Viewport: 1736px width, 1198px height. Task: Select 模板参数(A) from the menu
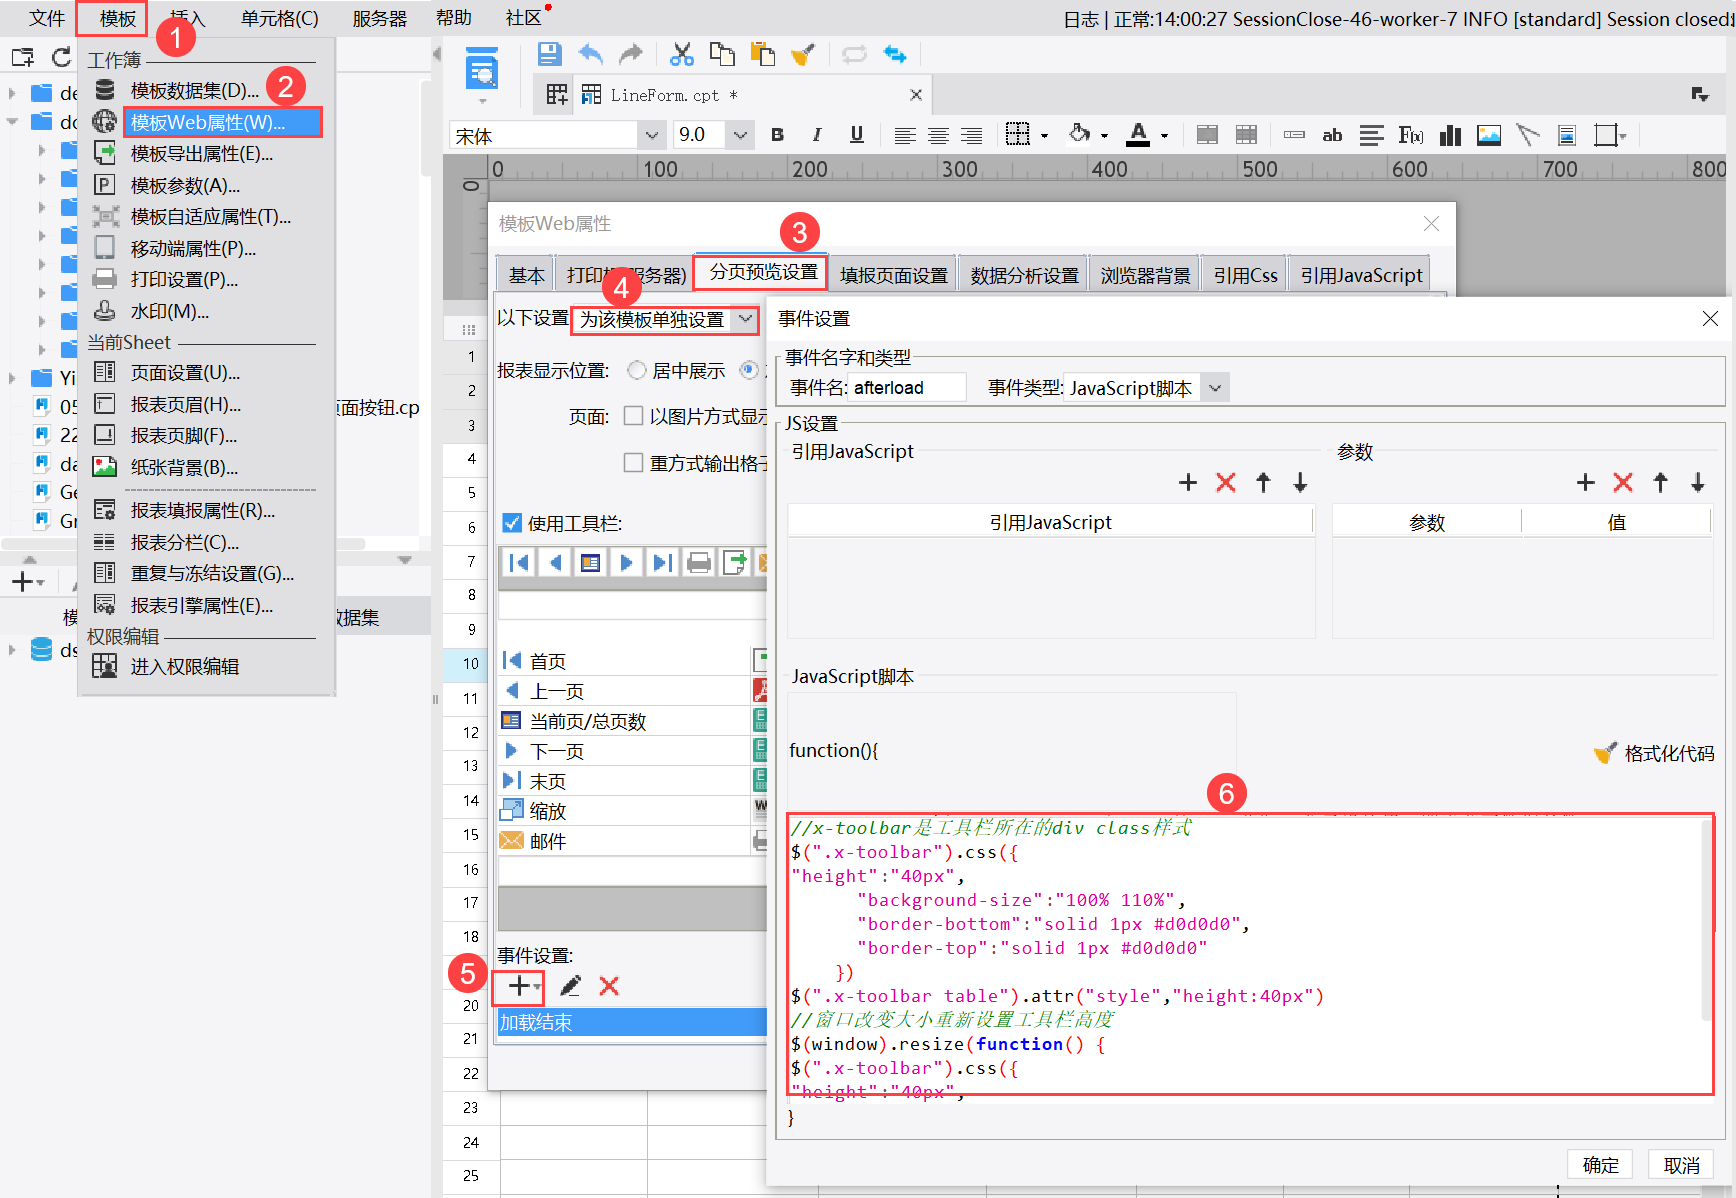click(x=185, y=185)
